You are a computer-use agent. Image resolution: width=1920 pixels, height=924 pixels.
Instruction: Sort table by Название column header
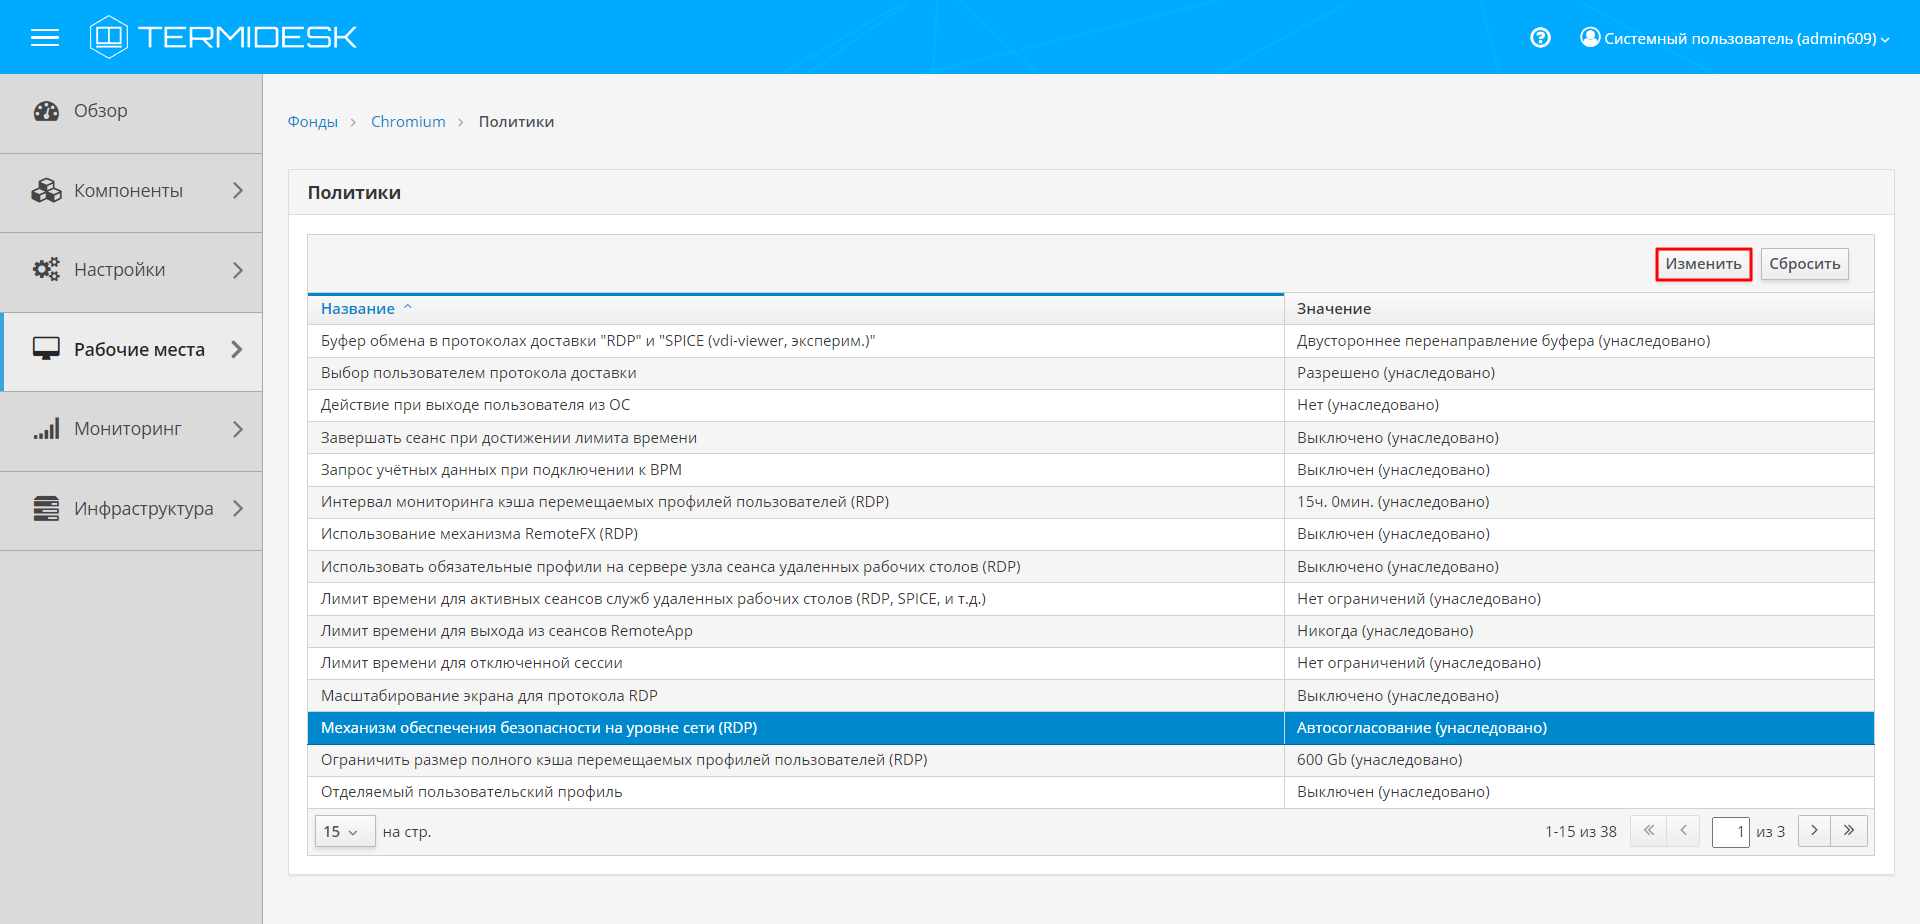click(358, 309)
